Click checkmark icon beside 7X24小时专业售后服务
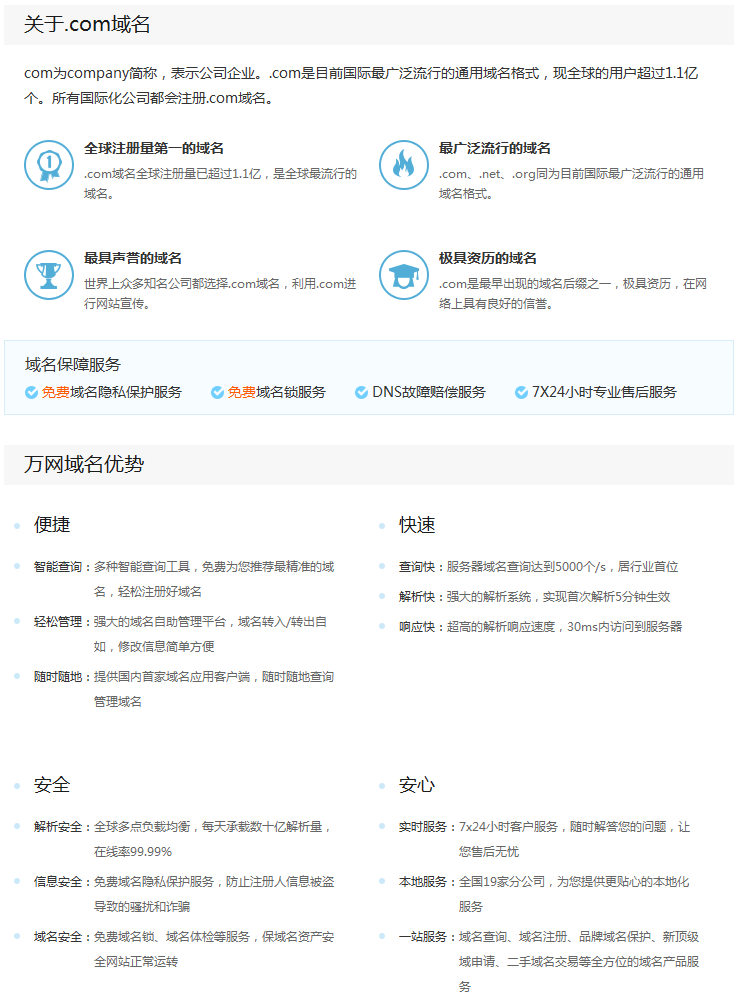Viewport: 745px width, 1003px height. [x=521, y=392]
